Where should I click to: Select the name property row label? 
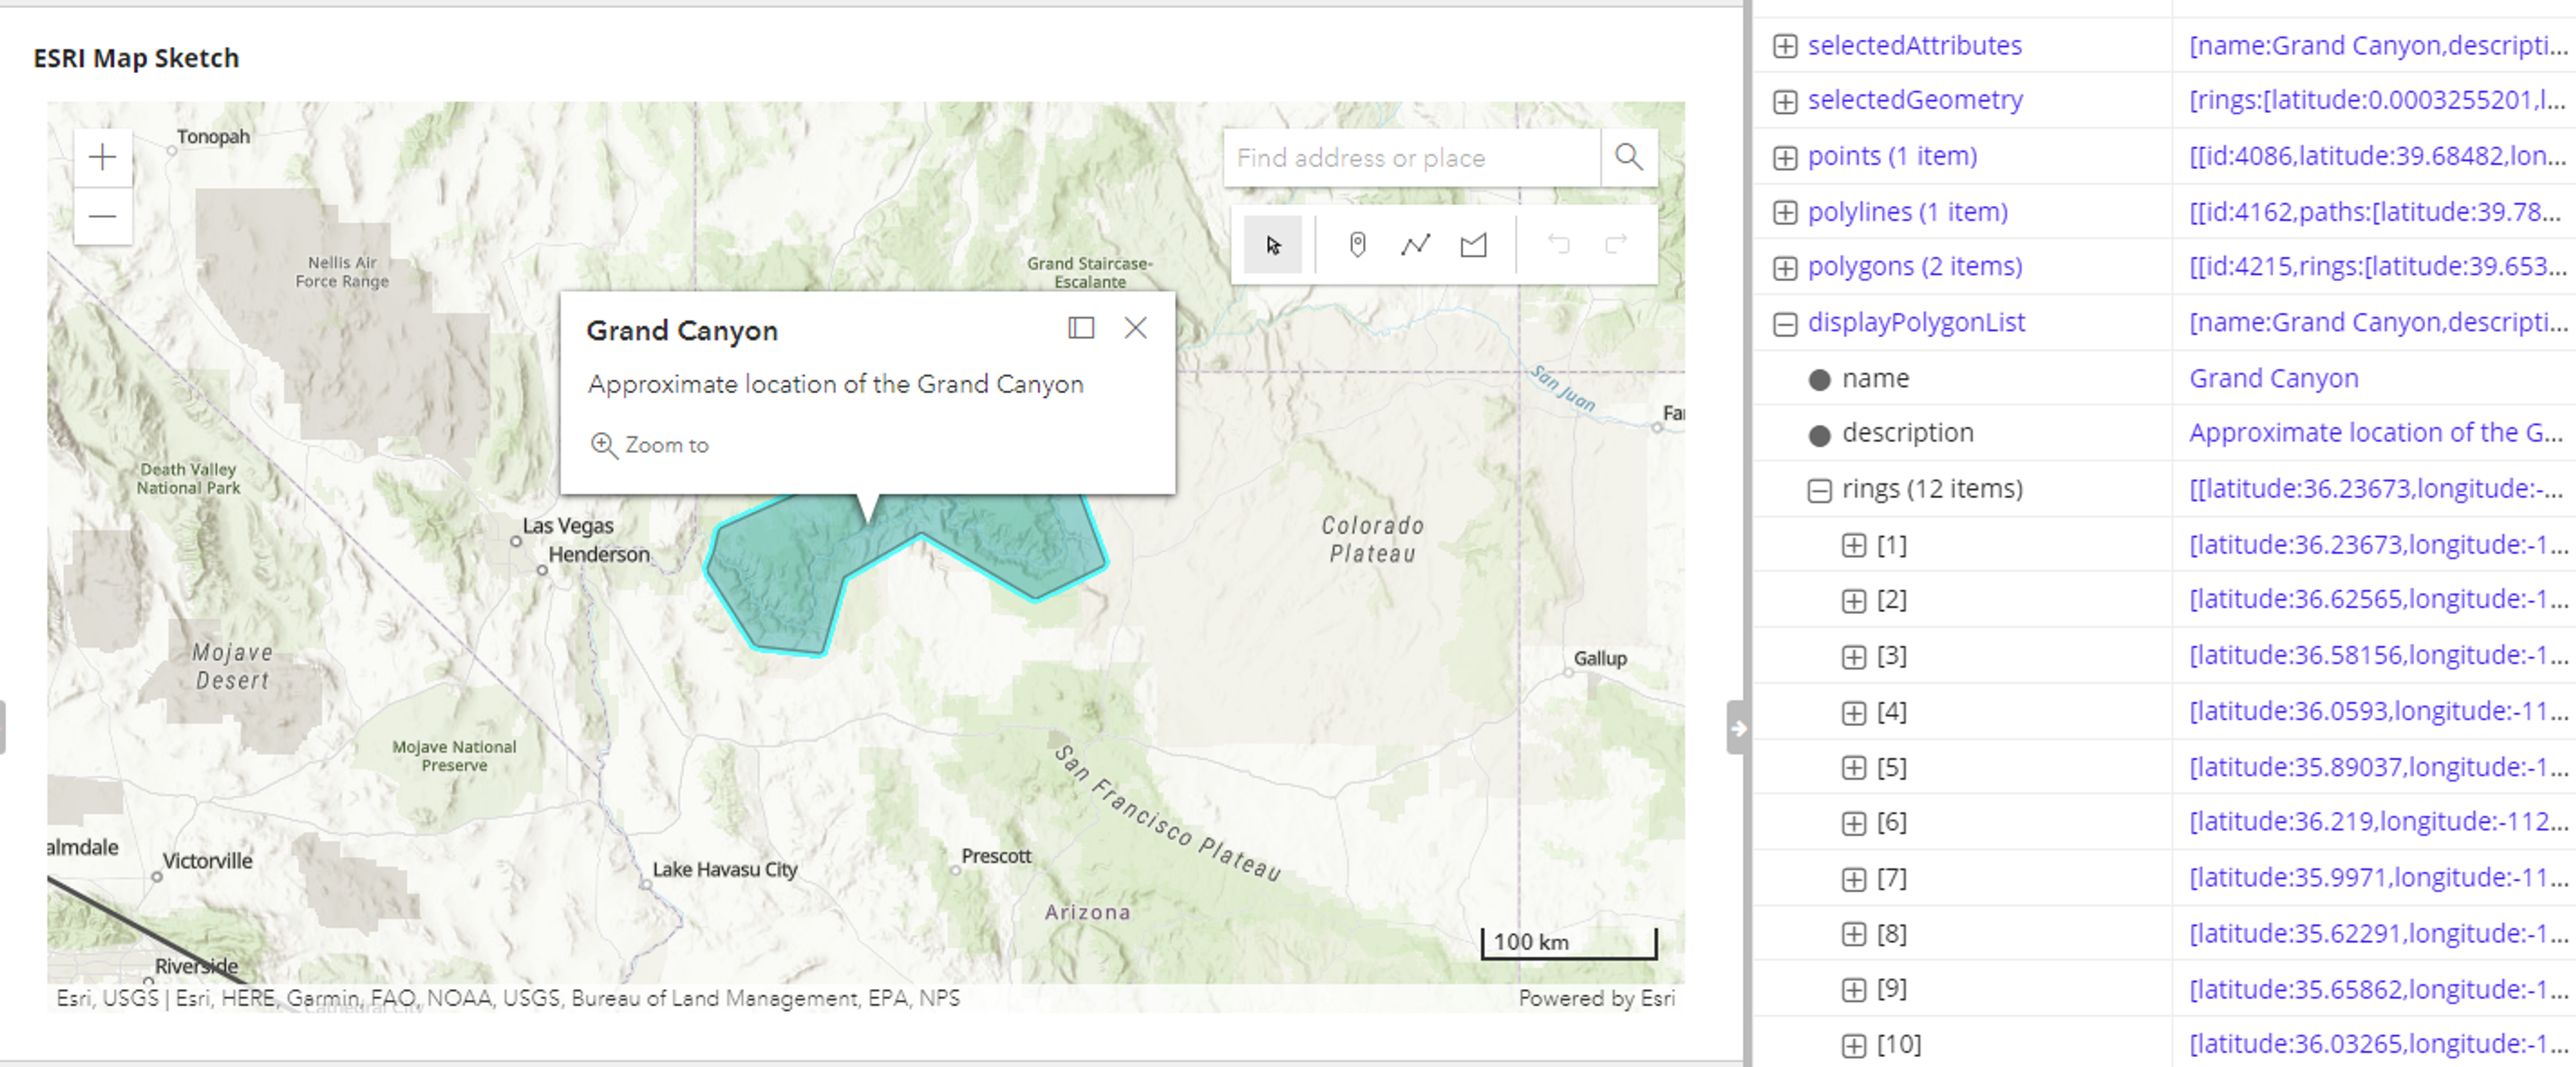[x=1875, y=378]
